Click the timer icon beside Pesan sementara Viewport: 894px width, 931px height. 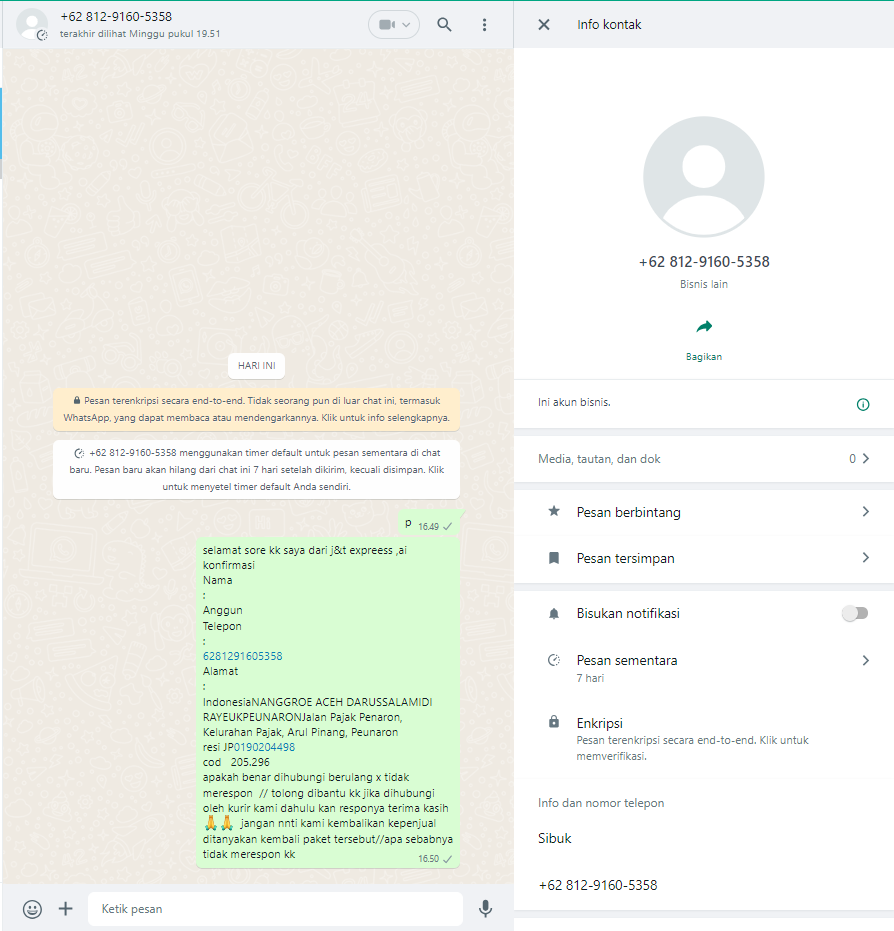(x=554, y=660)
